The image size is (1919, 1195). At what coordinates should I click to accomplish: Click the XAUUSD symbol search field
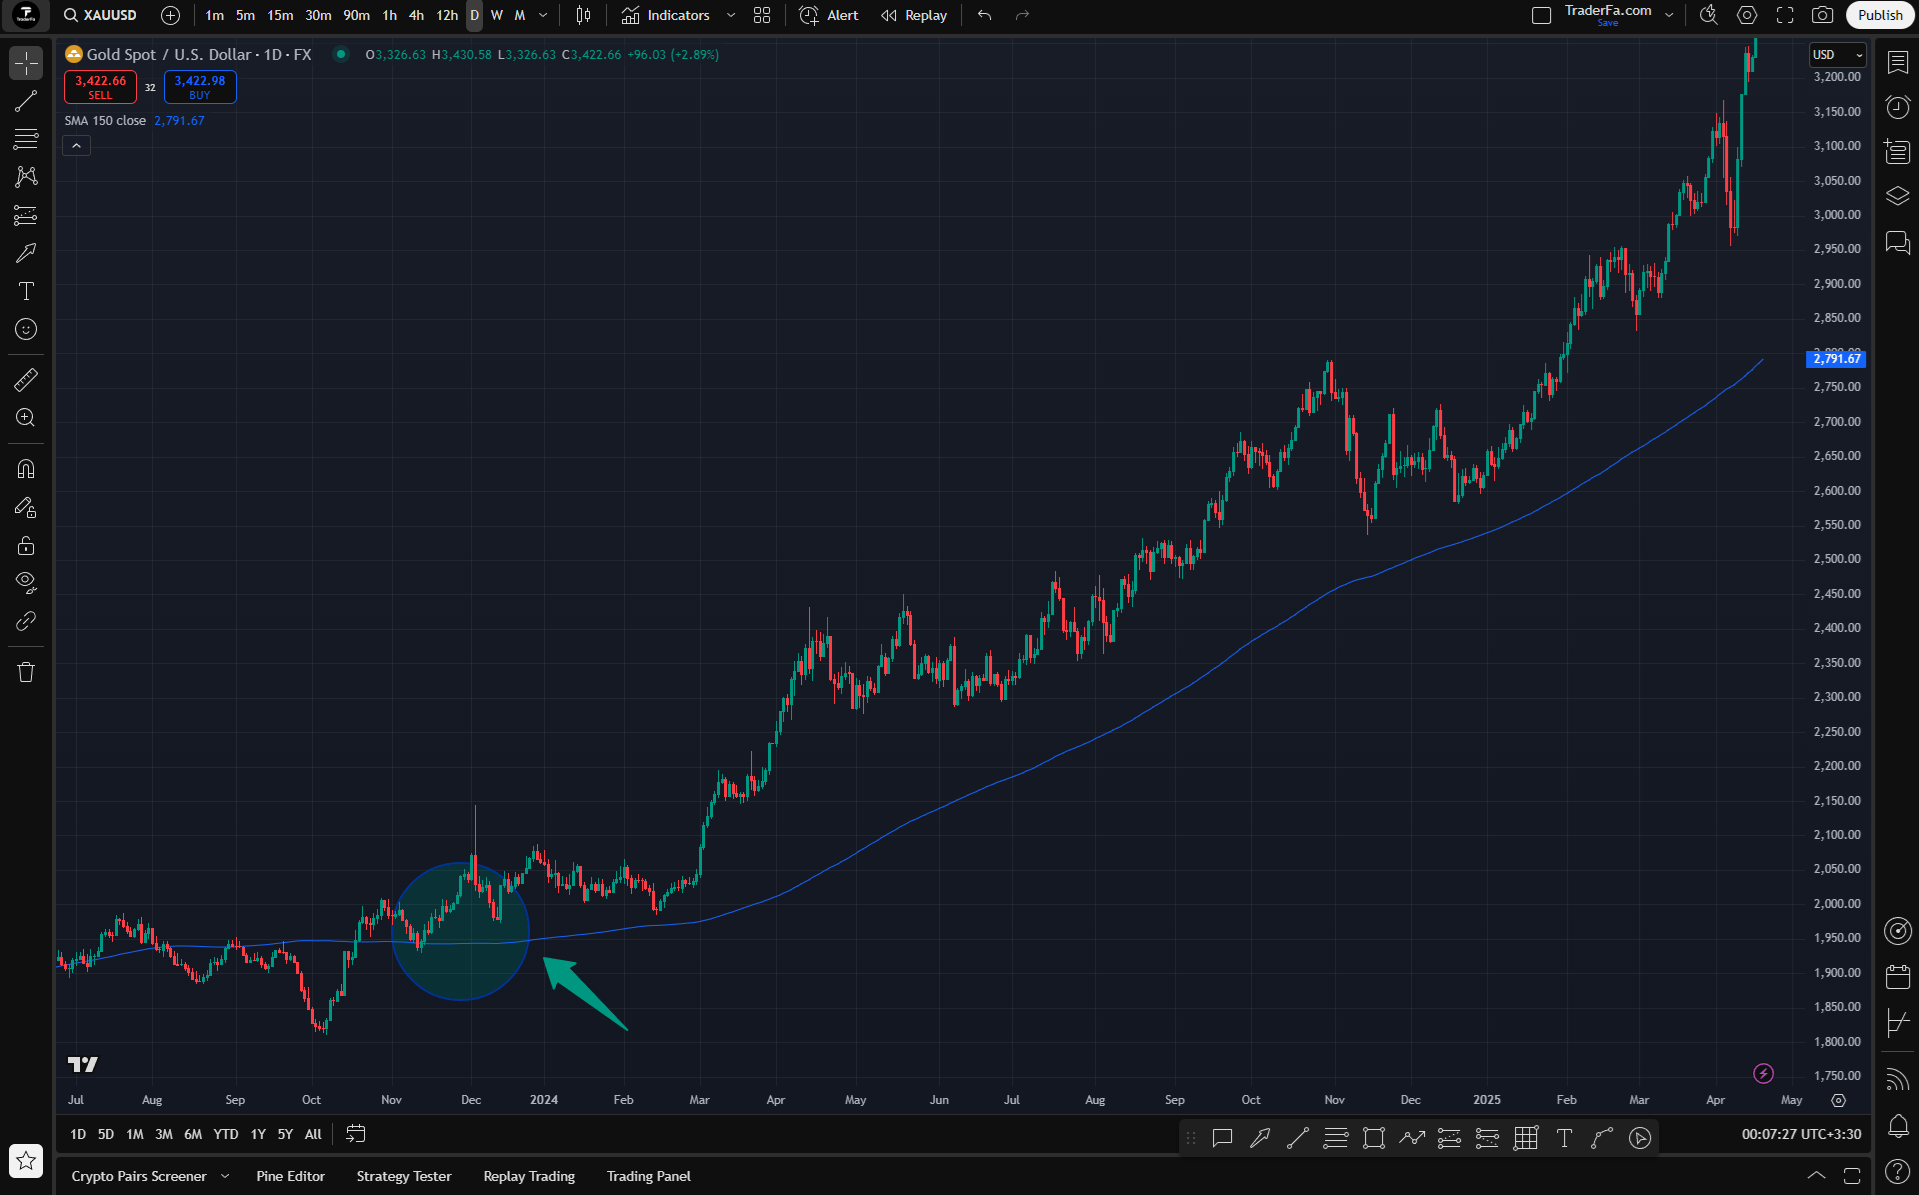pyautogui.click(x=100, y=15)
